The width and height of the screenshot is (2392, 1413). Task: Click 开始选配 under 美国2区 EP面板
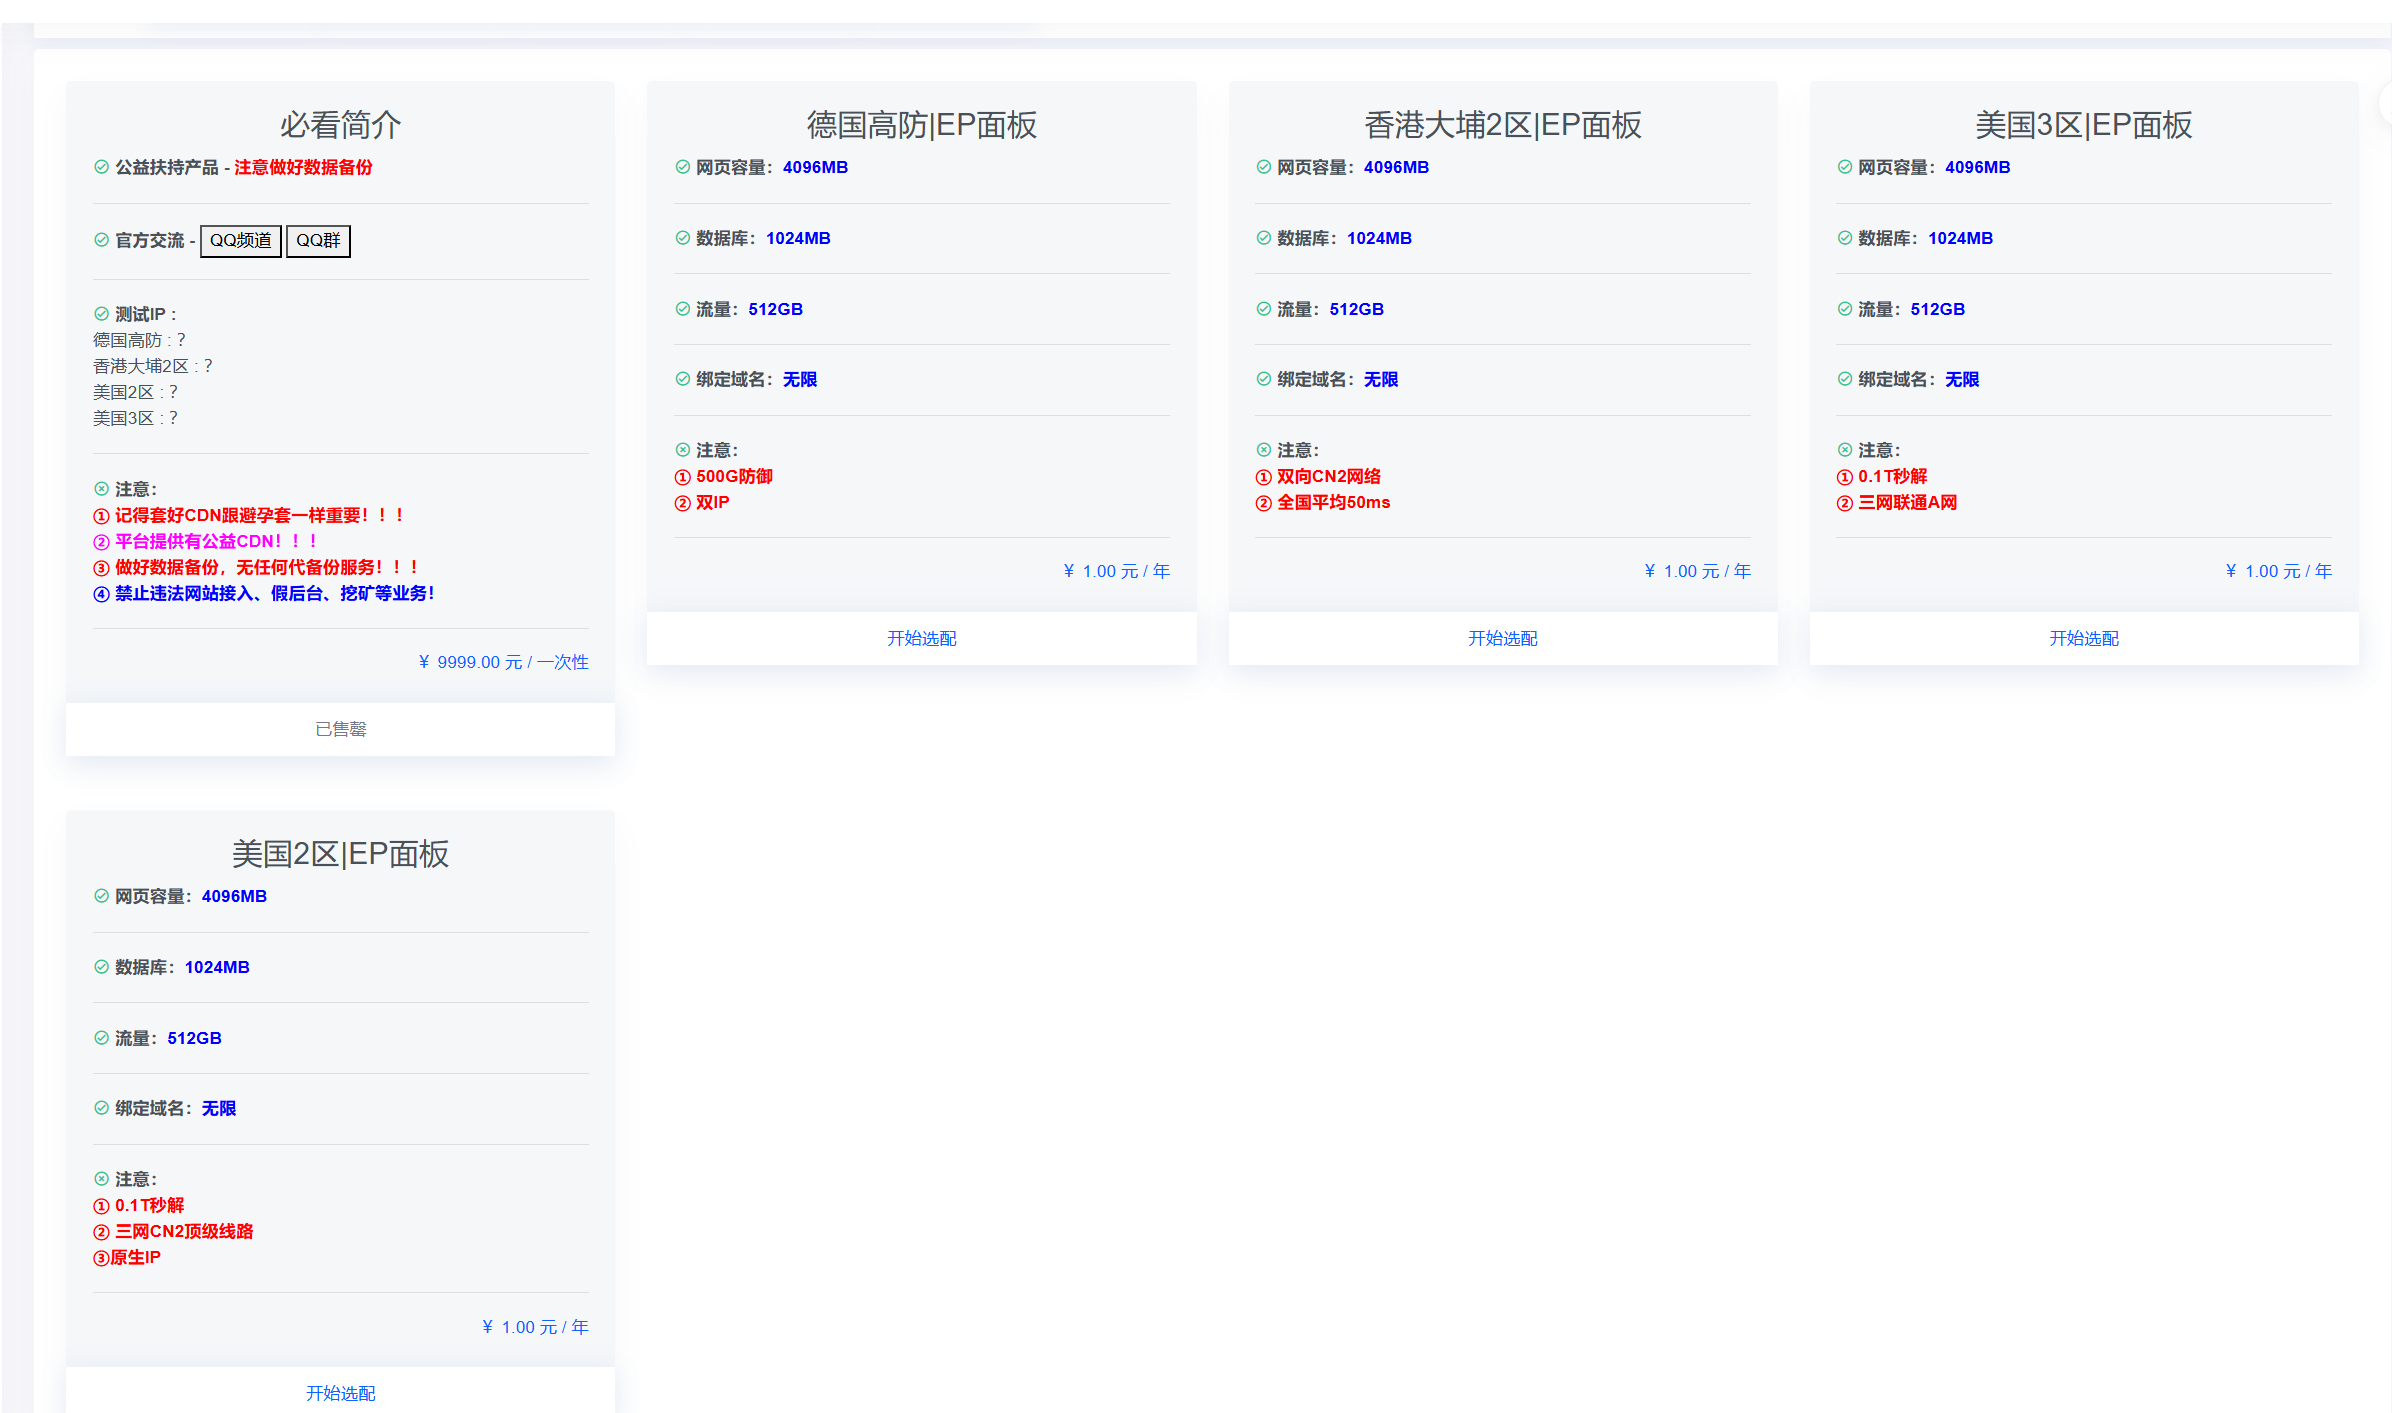click(x=340, y=1393)
